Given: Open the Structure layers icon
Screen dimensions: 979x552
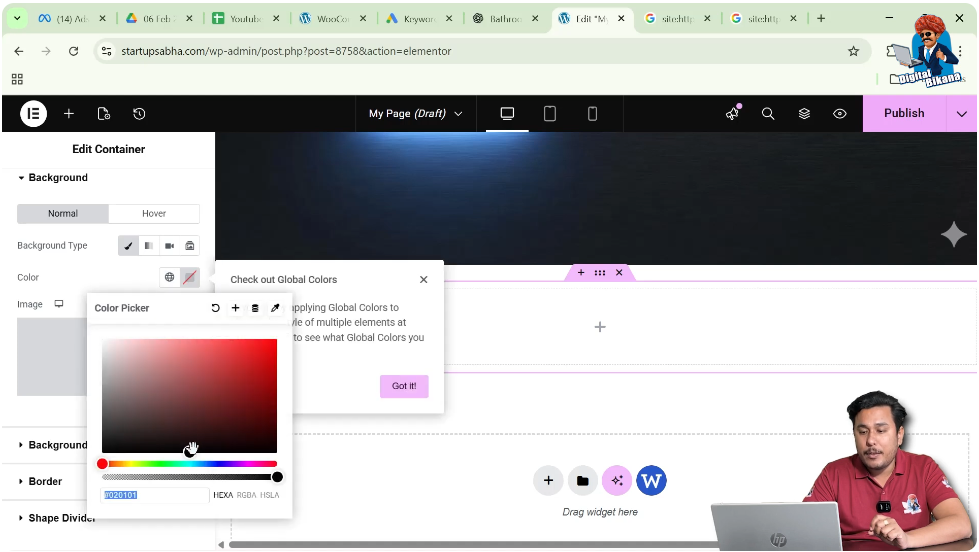Looking at the screenshot, I should [x=804, y=114].
